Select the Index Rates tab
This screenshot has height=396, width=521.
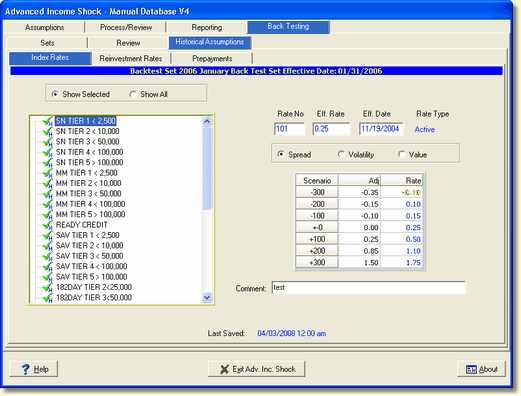(x=50, y=58)
